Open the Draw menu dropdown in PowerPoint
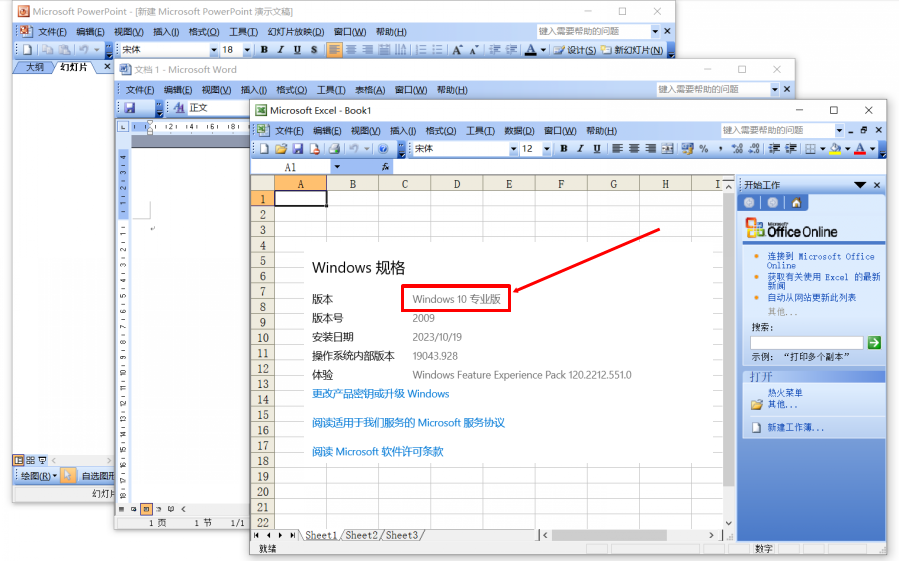 pos(39,476)
